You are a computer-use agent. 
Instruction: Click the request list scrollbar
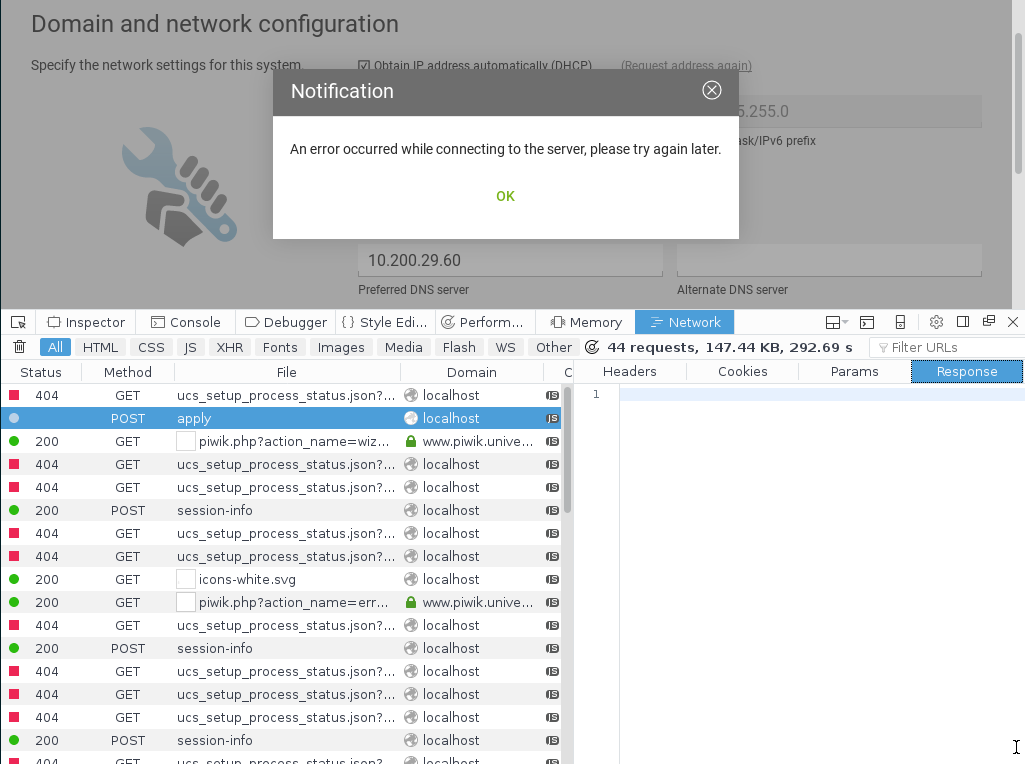click(567, 450)
